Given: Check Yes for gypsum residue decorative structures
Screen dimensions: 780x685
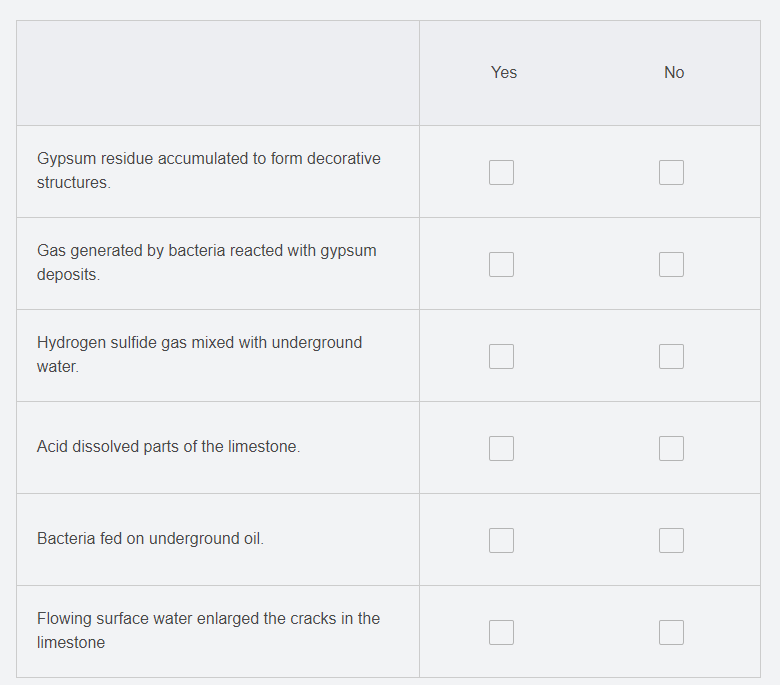Looking at the screenshot, I should [x=501, y=172].
